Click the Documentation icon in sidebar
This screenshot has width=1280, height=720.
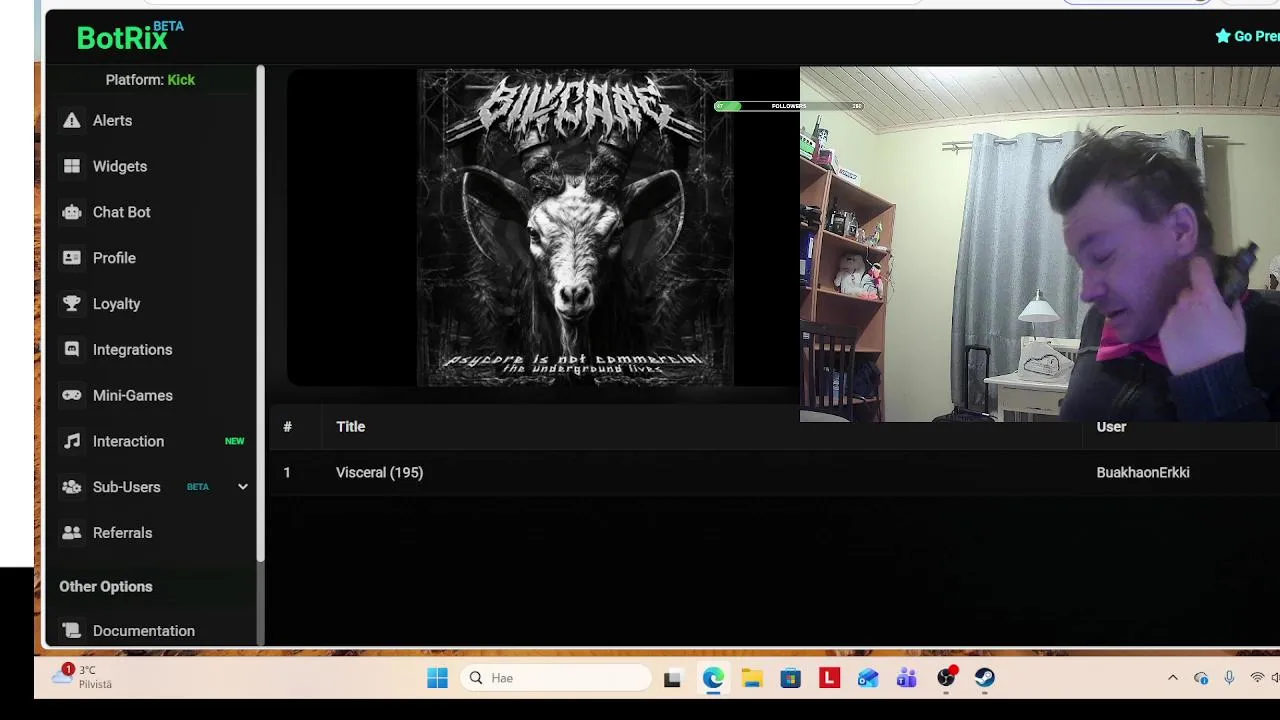tap(71, 631)
